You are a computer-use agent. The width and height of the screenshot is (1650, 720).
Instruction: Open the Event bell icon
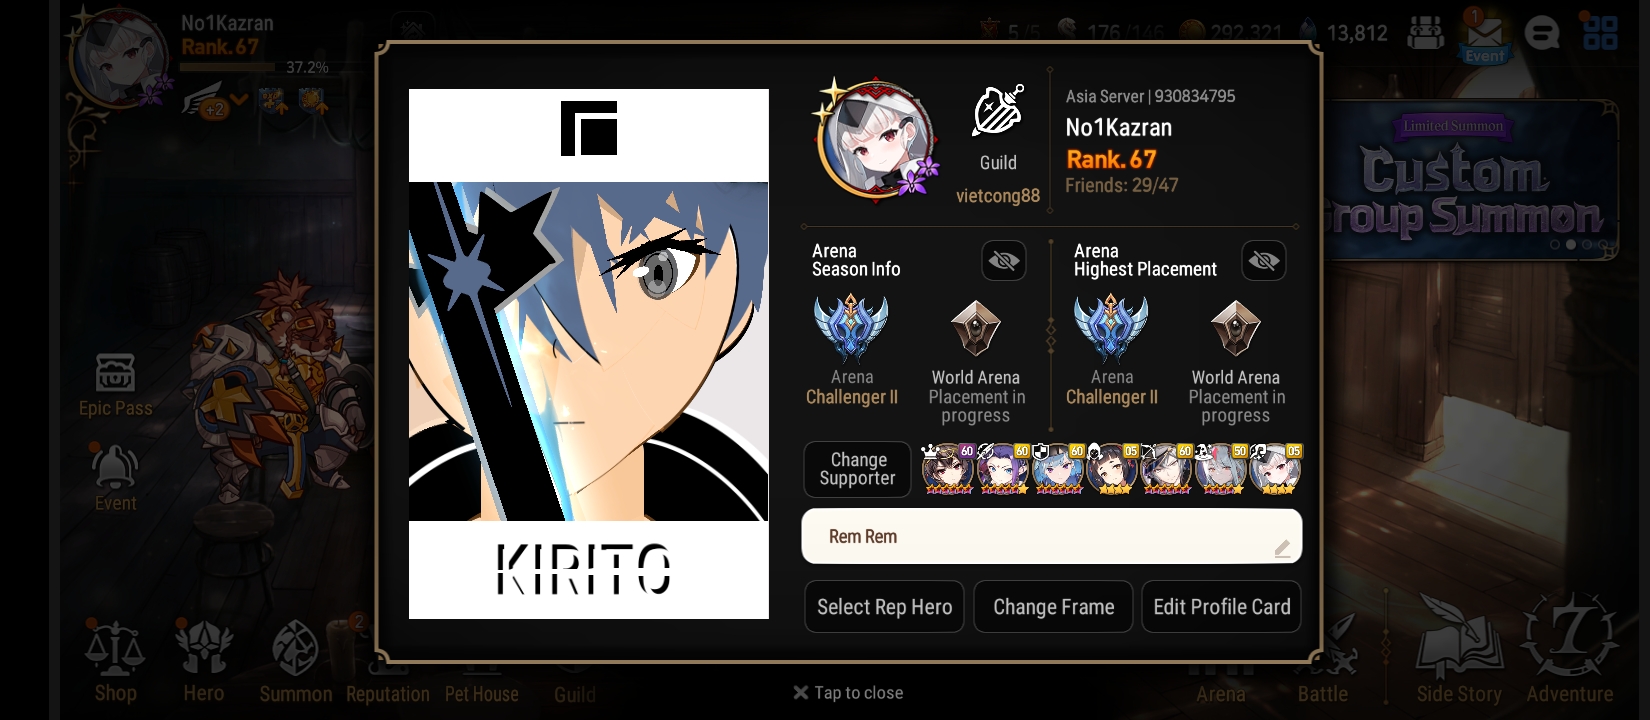tap(115, 467)
